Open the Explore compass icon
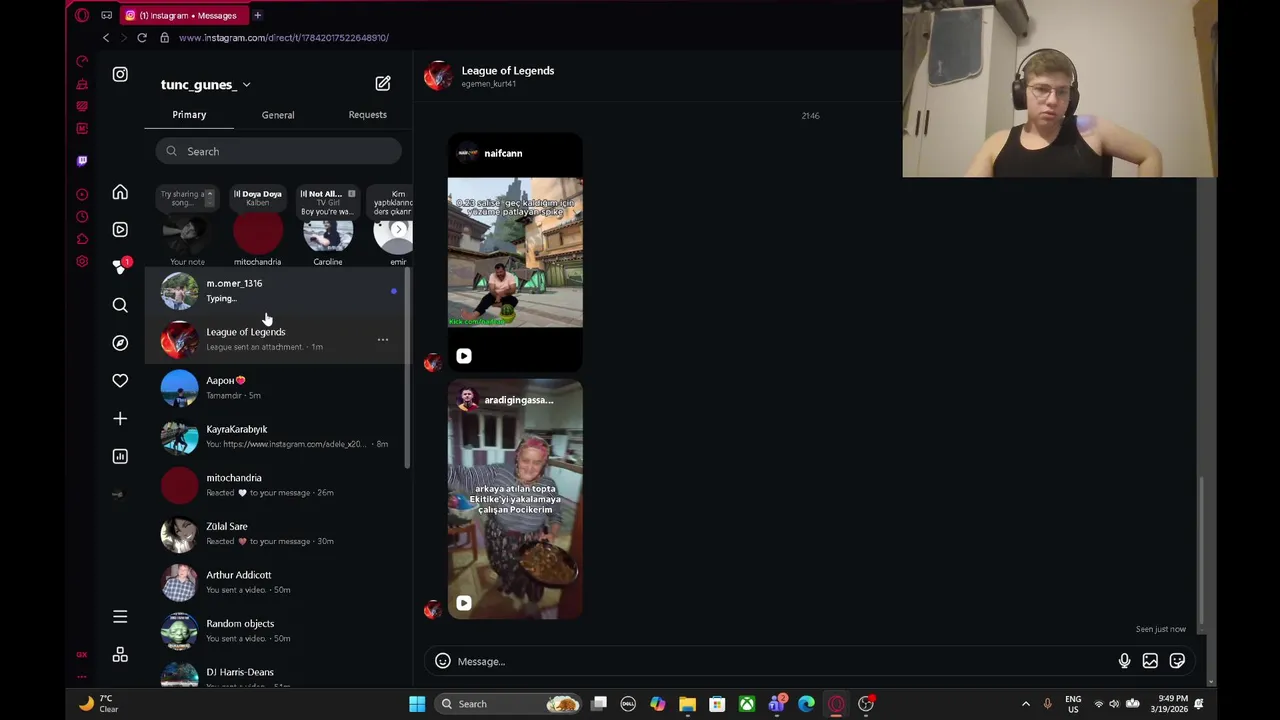Image resolution: width=1280 pixels, height=720 pixels. 120,343
